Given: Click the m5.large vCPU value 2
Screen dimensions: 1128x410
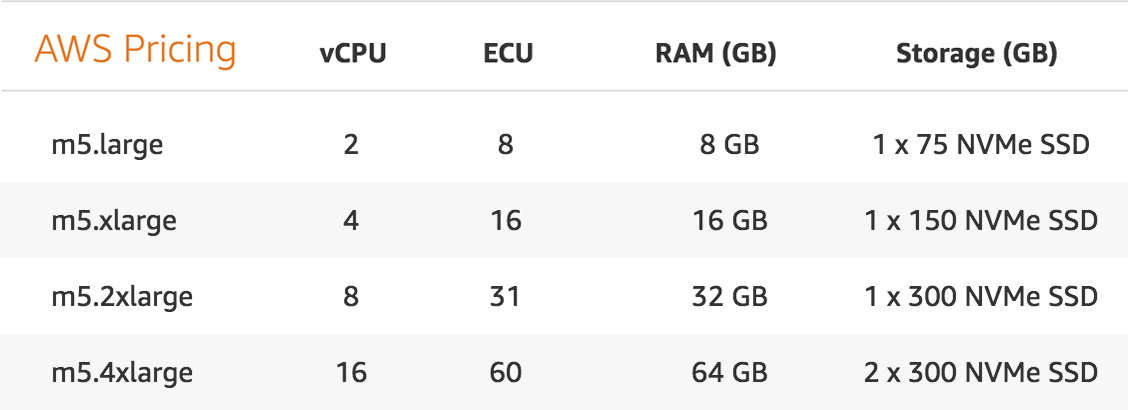Looking at the screenshot, I should (x=351, y=145).
